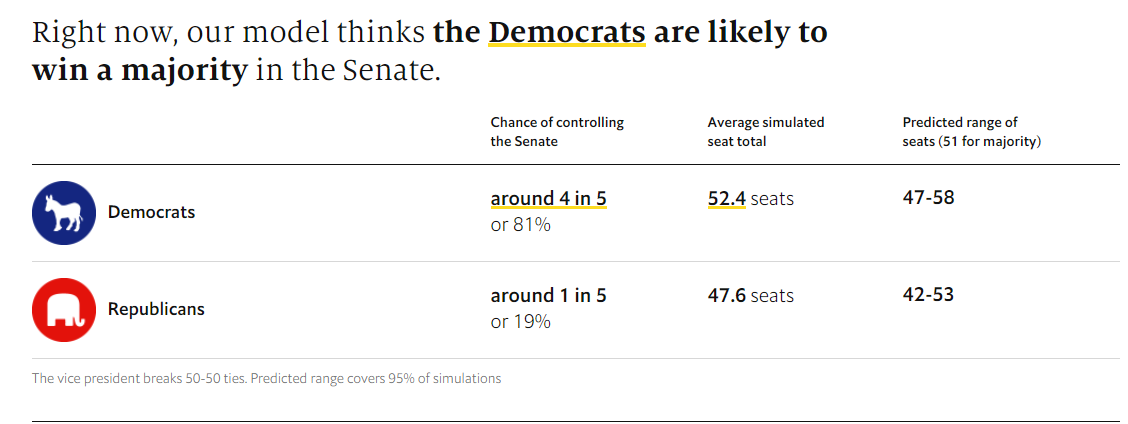
Task: Click 'win a majority' bold headline text
Action: tap(139, 72)
